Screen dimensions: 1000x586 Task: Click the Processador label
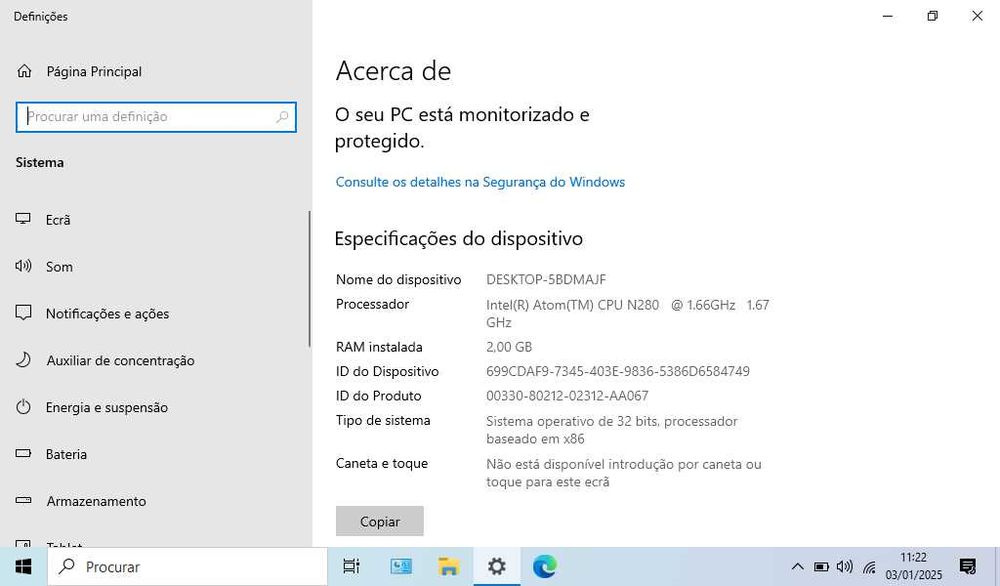point(372,304)
